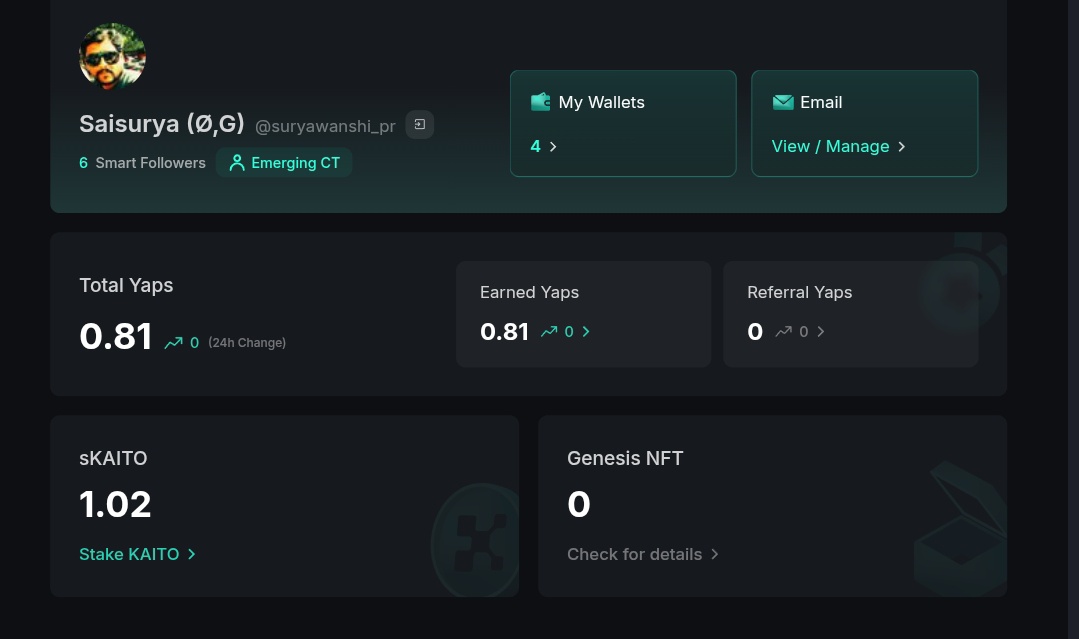The height and width of the screenshot is (639, 1079).
Task: Click the page vertical scrollbar
Action: pos(1073,319)
